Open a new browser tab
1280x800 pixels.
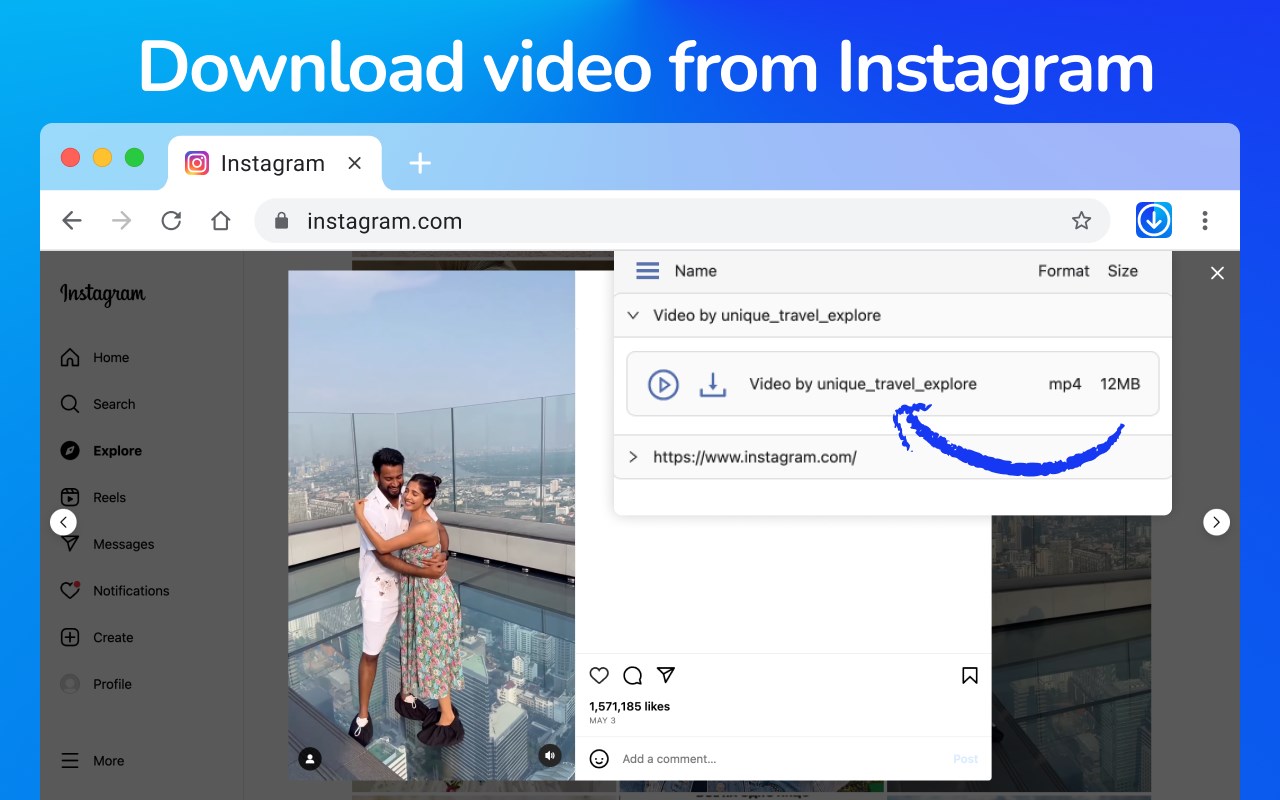[x=420, y=163]
